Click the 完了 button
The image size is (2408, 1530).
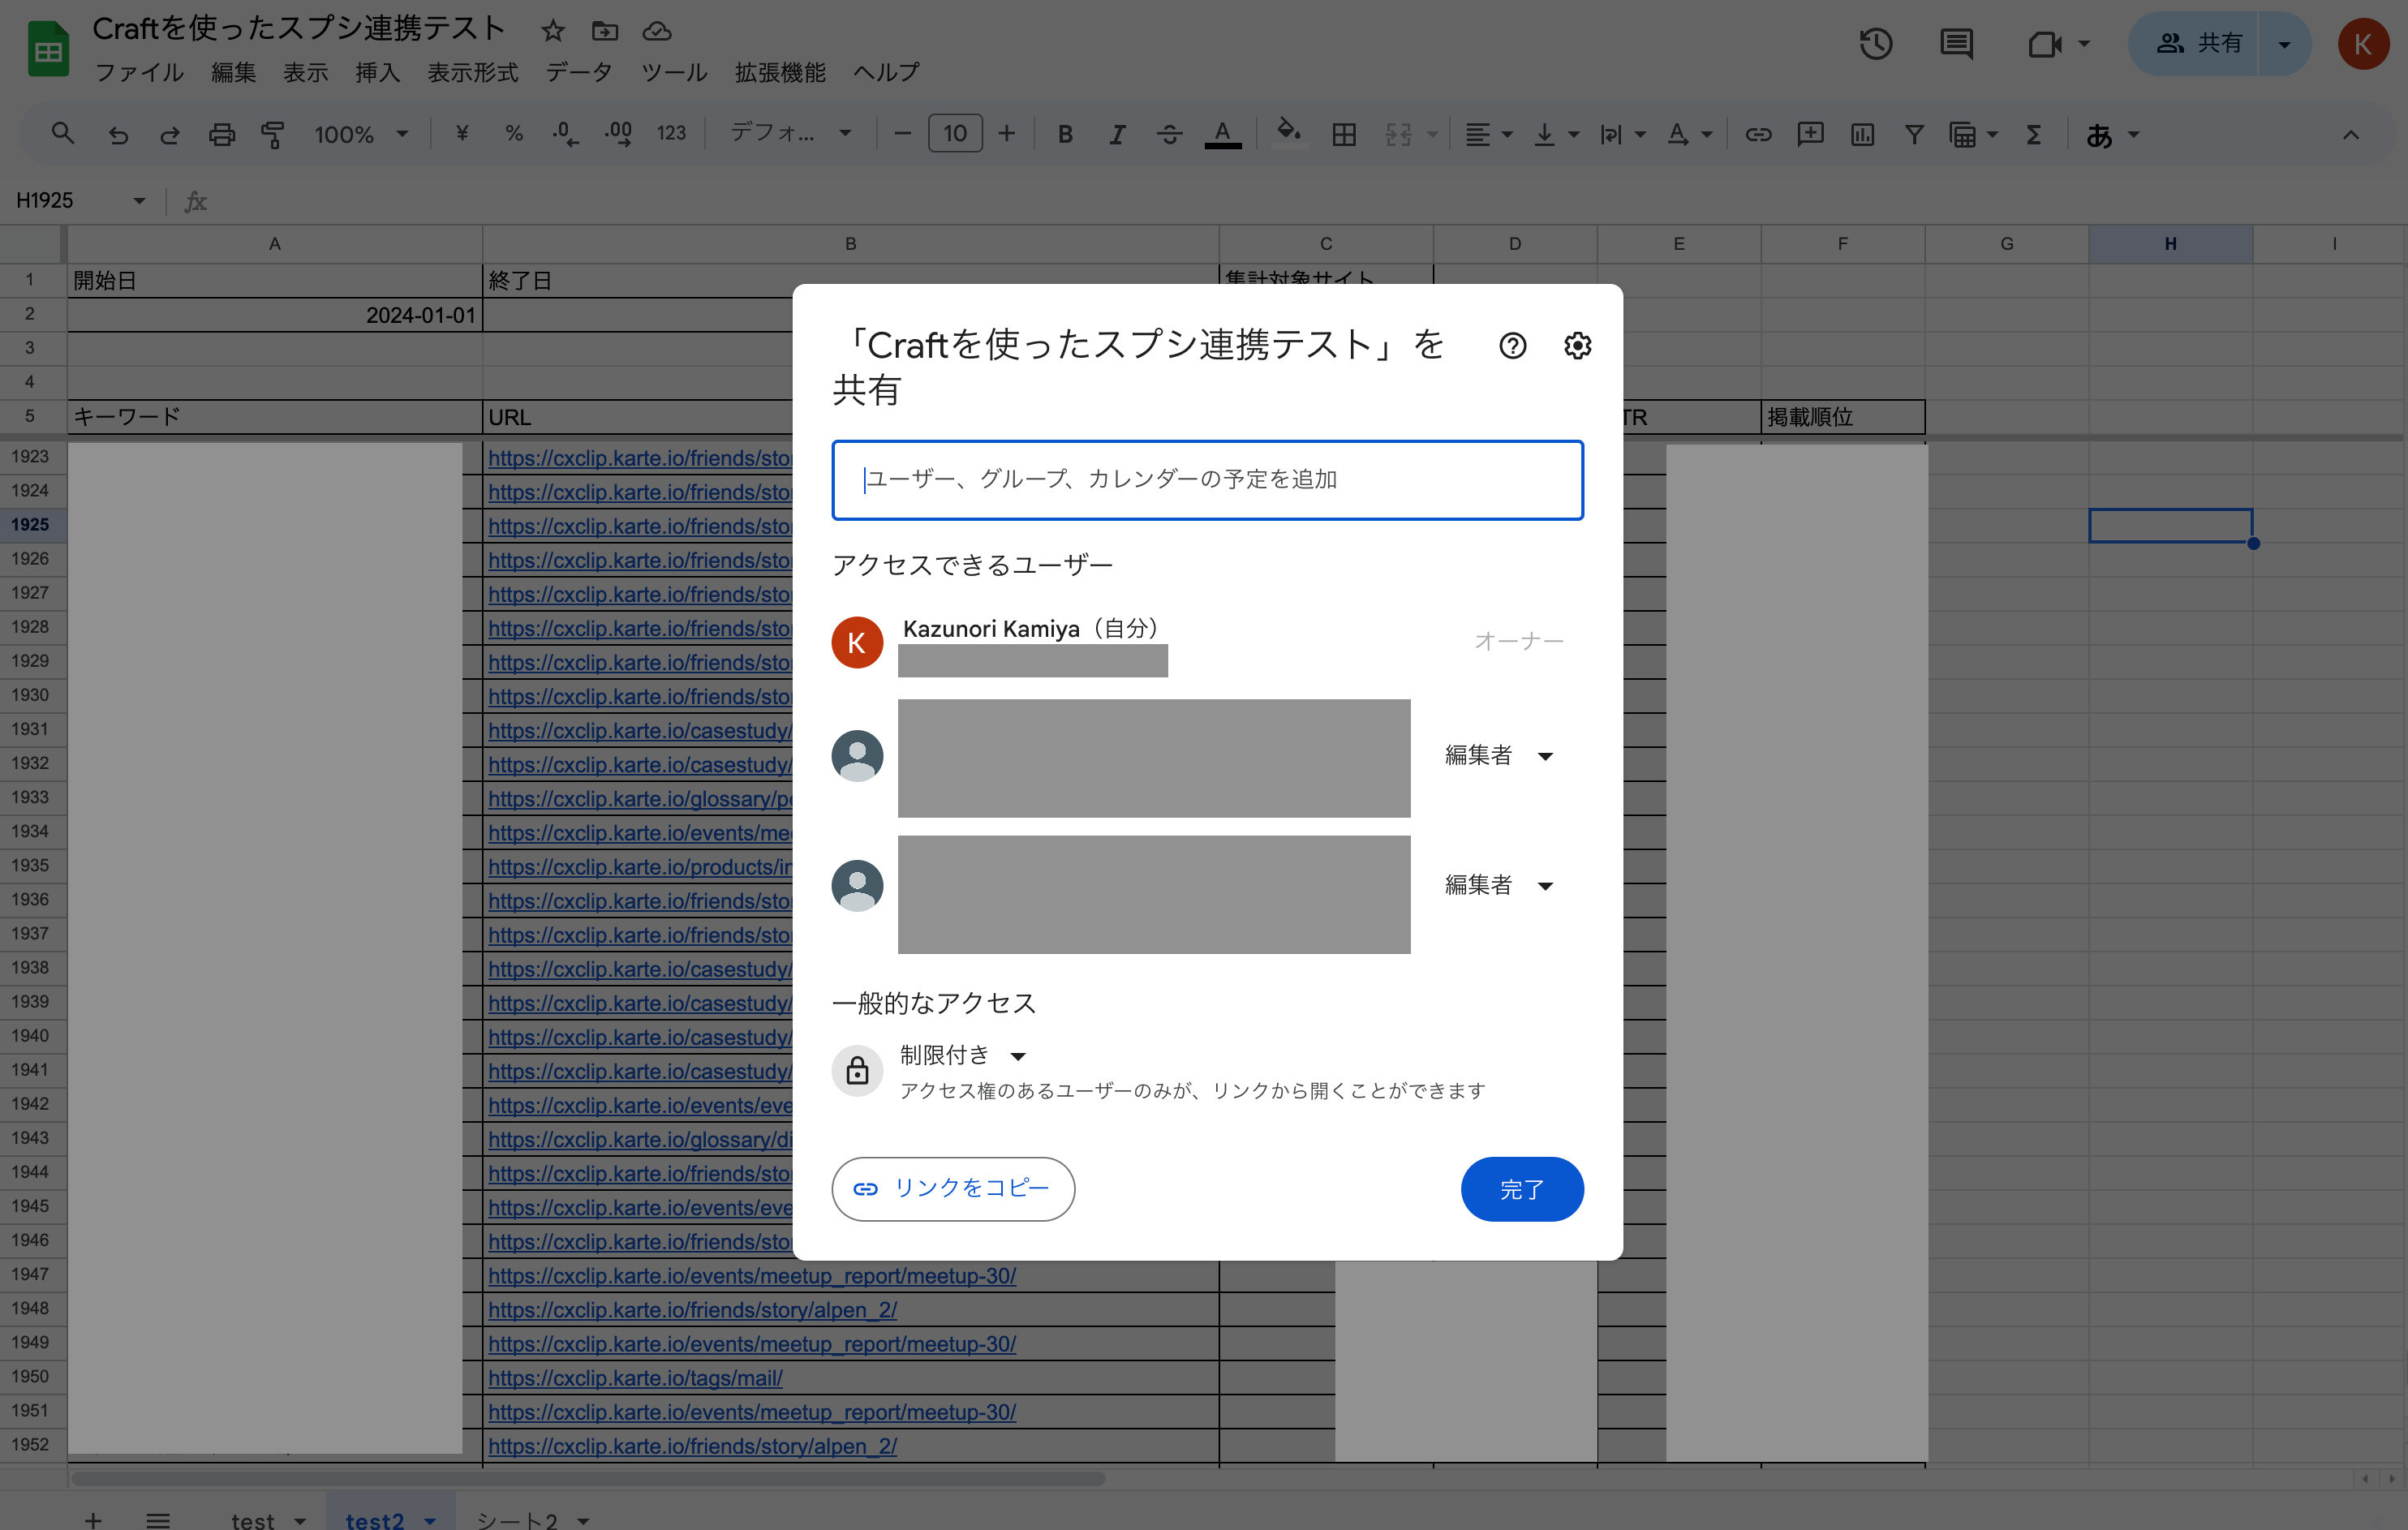pyautogui.click(x=1521, y=1189)
